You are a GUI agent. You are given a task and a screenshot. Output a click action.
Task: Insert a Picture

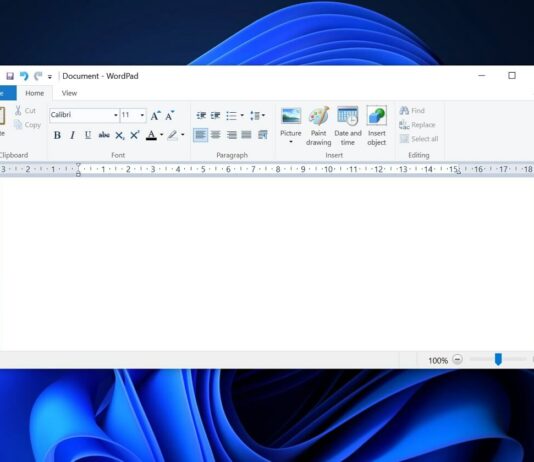291,121
